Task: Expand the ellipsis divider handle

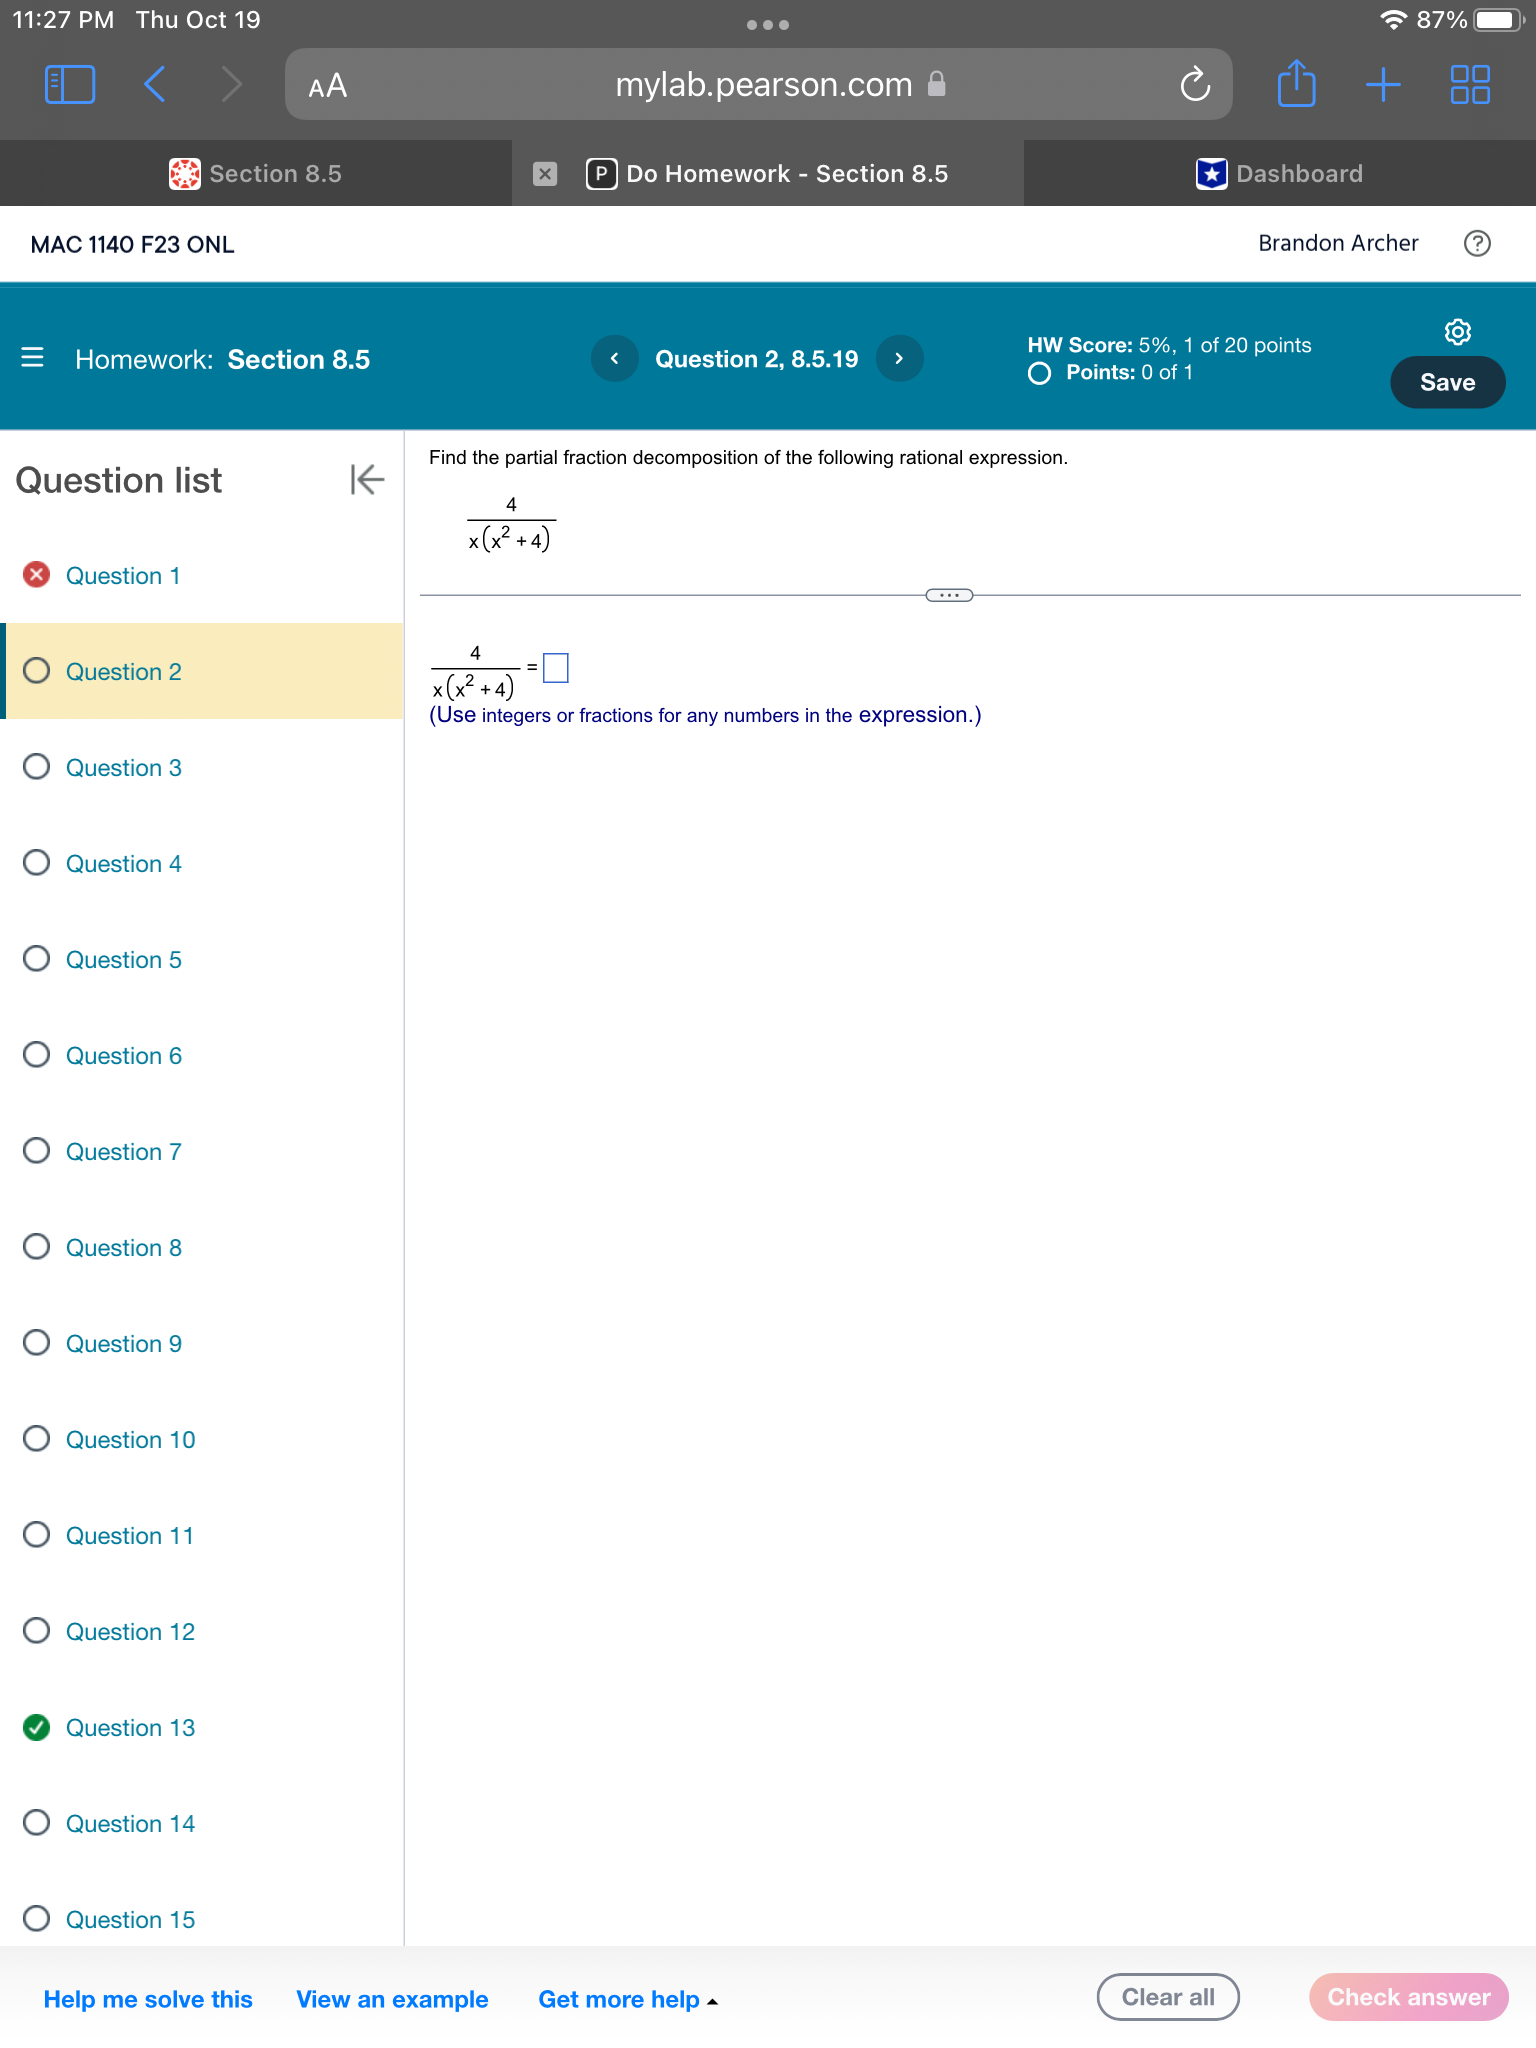Action: point(949,595)
